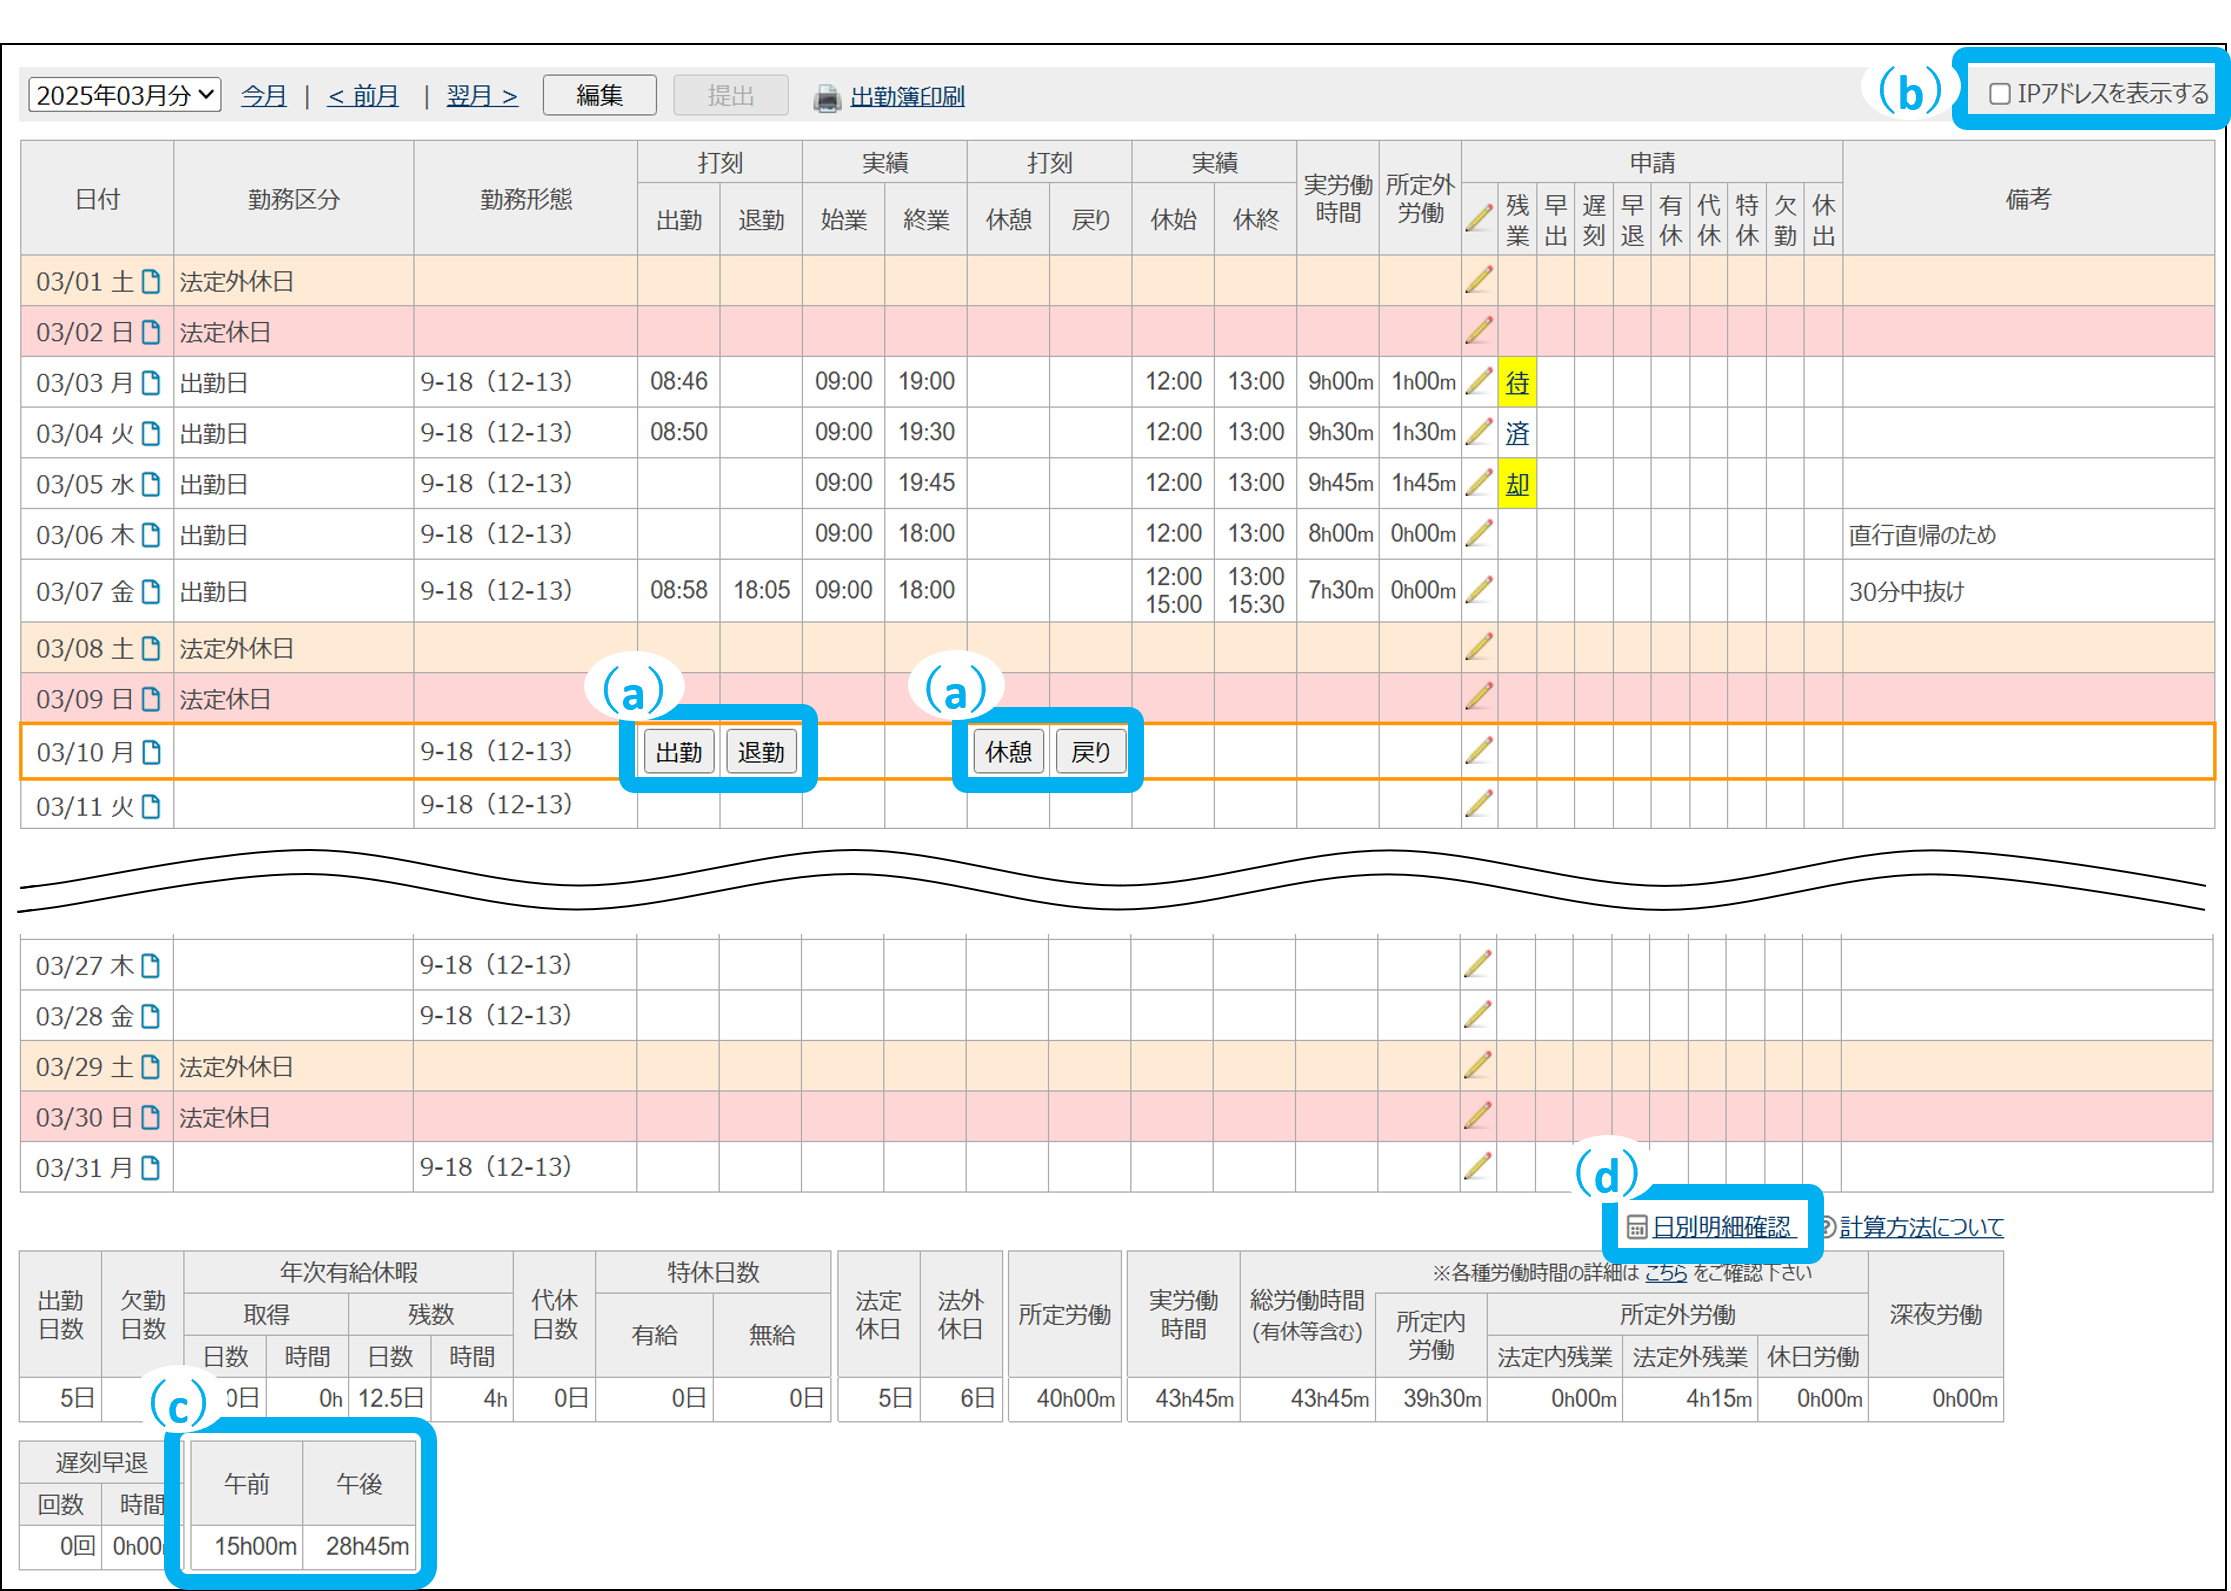Open the 計算方法について help link
The image size is (2231, 1591).
(1920, 1227)
